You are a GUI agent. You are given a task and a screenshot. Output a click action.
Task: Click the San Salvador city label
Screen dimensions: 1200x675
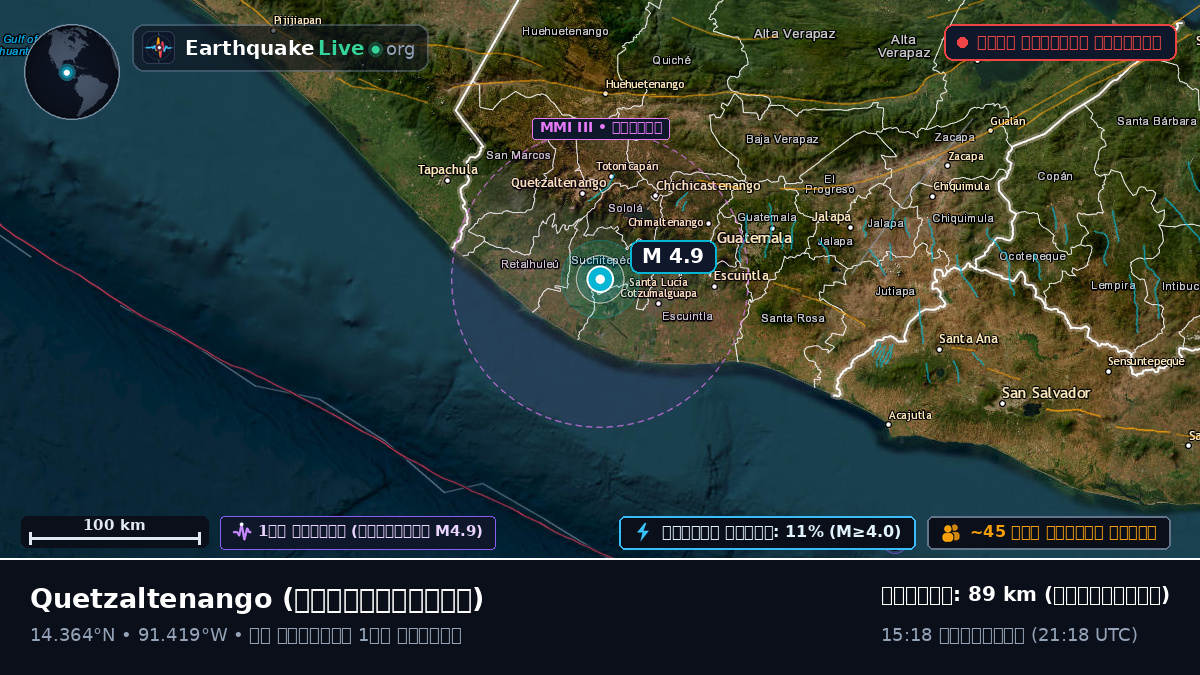click(x=1046, y=393)
